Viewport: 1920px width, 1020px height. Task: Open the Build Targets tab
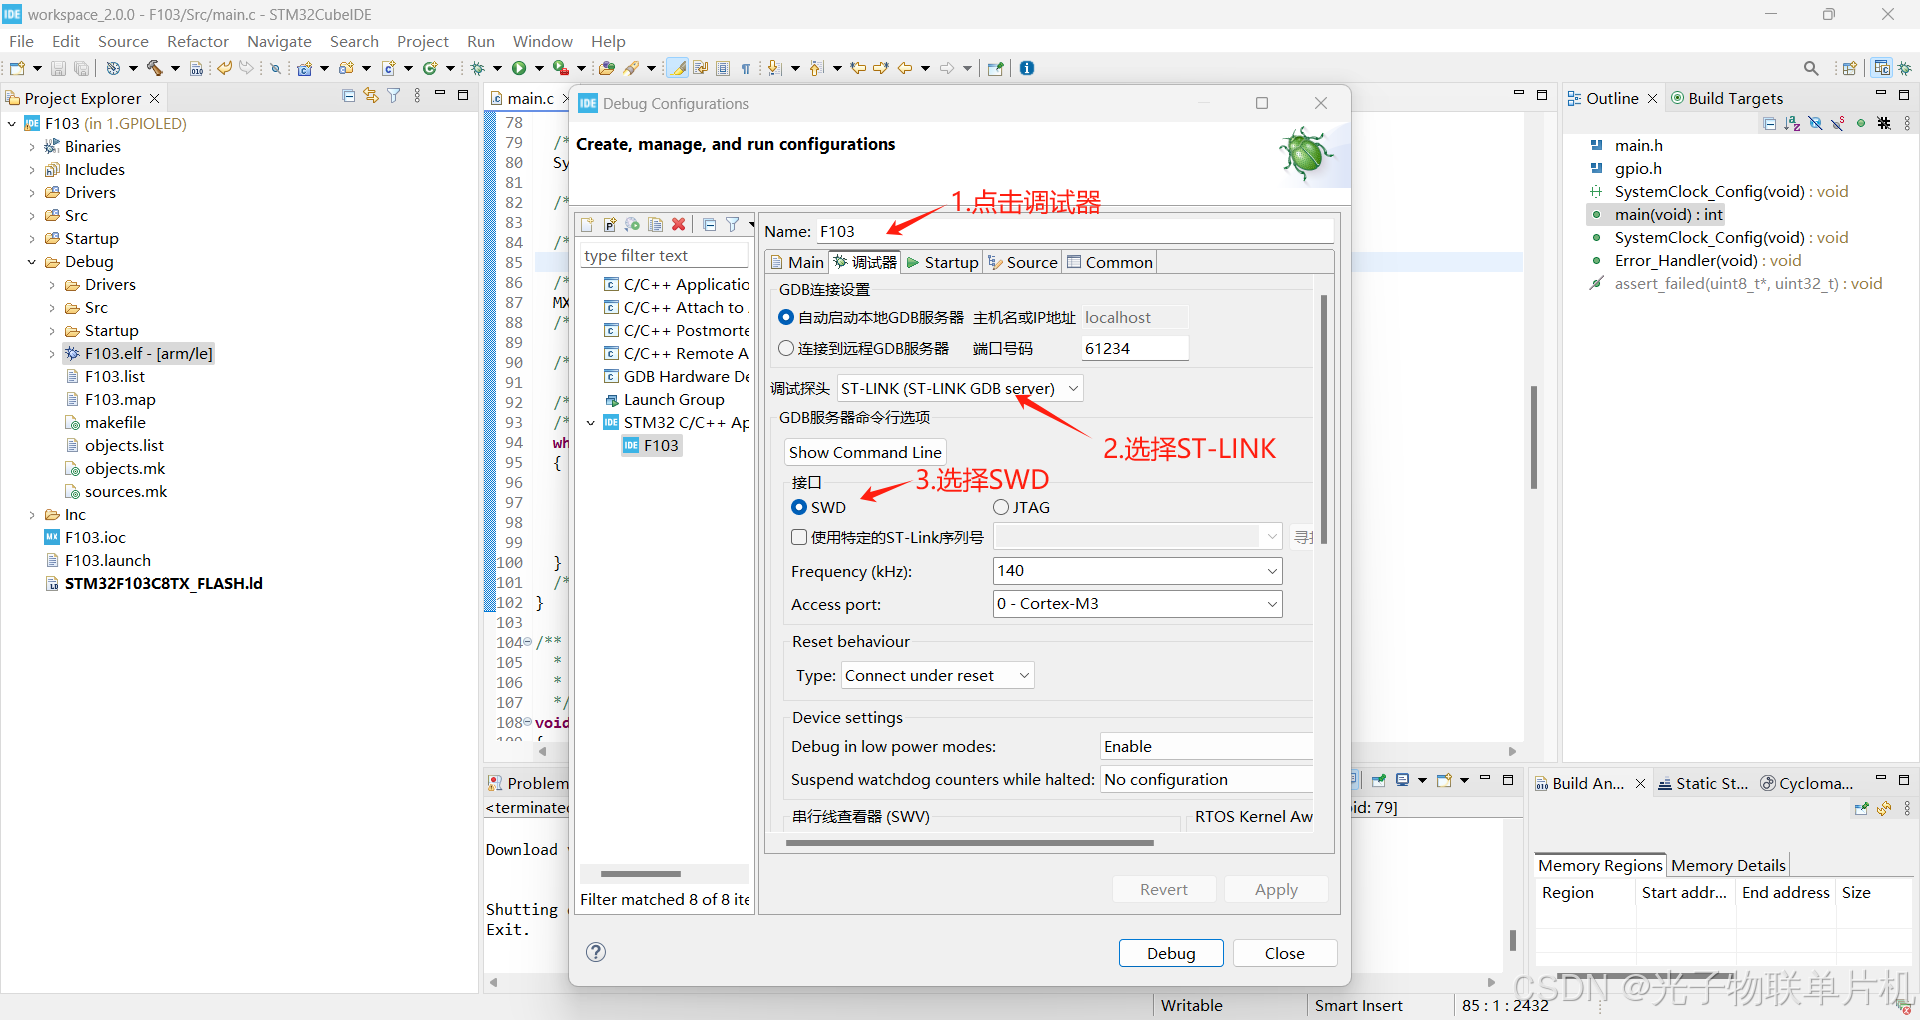[x=1727, y=98]
